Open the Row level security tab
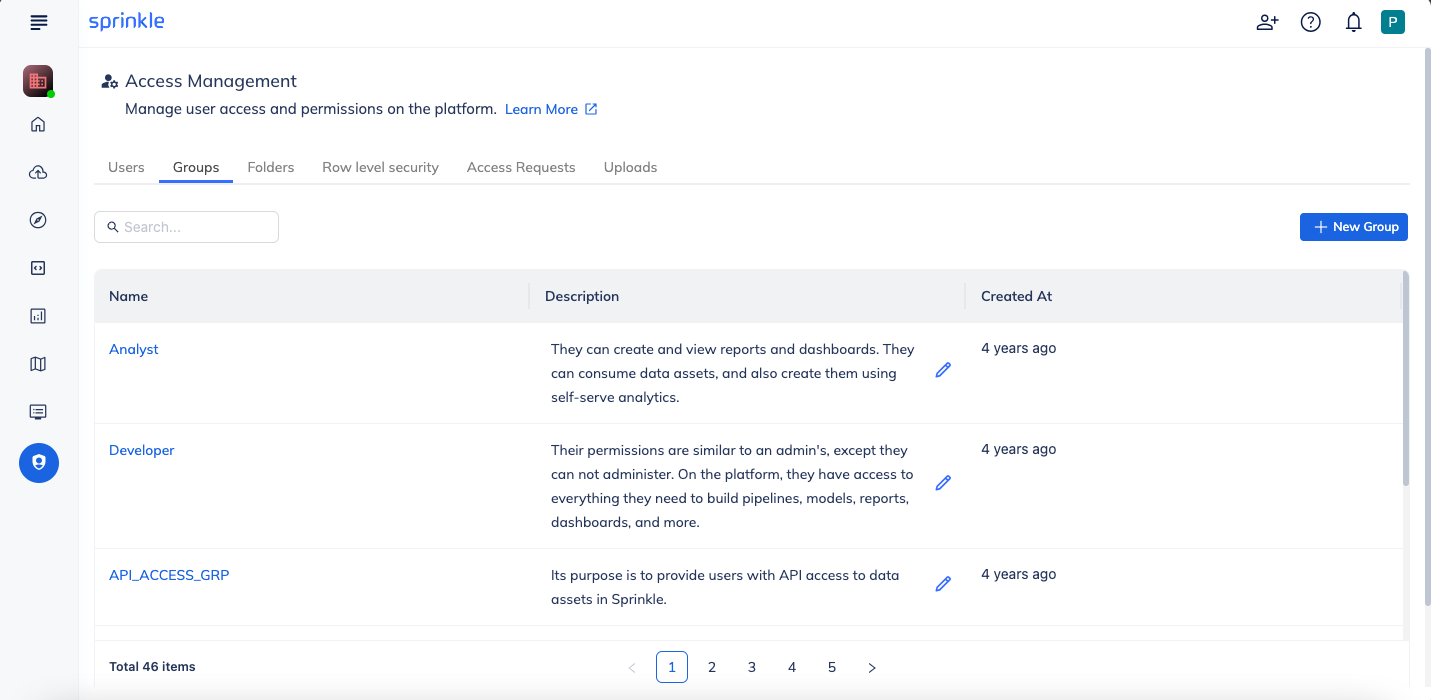1431x700 pixels. click(x=380, y=167)
